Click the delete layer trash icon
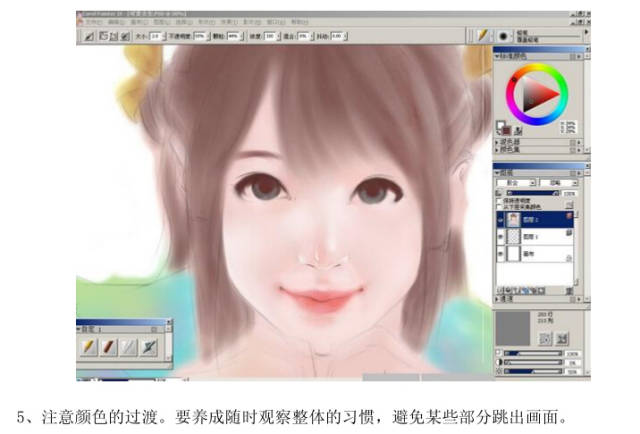Screen dimensions: 640x434 [569, 290]
